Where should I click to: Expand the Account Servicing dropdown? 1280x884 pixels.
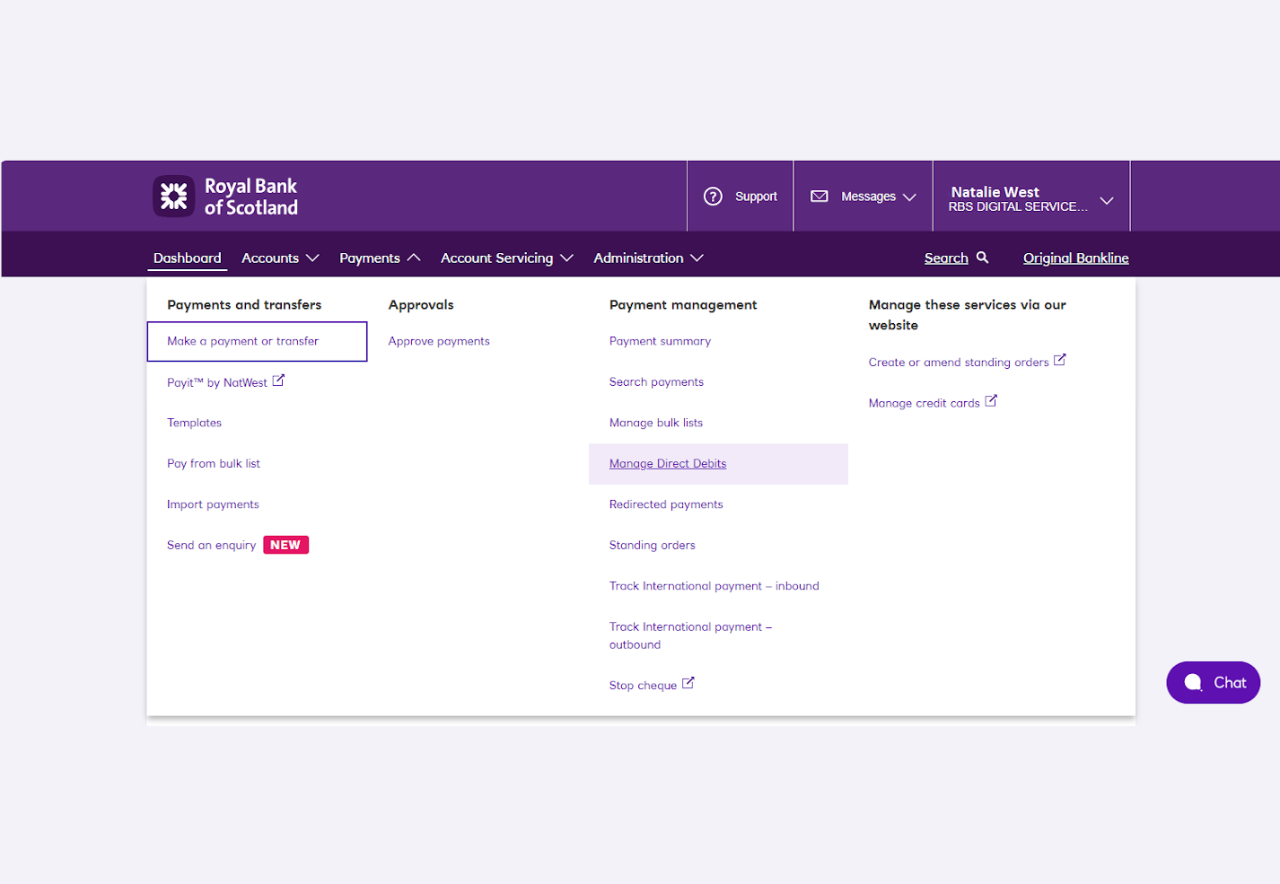507,257
